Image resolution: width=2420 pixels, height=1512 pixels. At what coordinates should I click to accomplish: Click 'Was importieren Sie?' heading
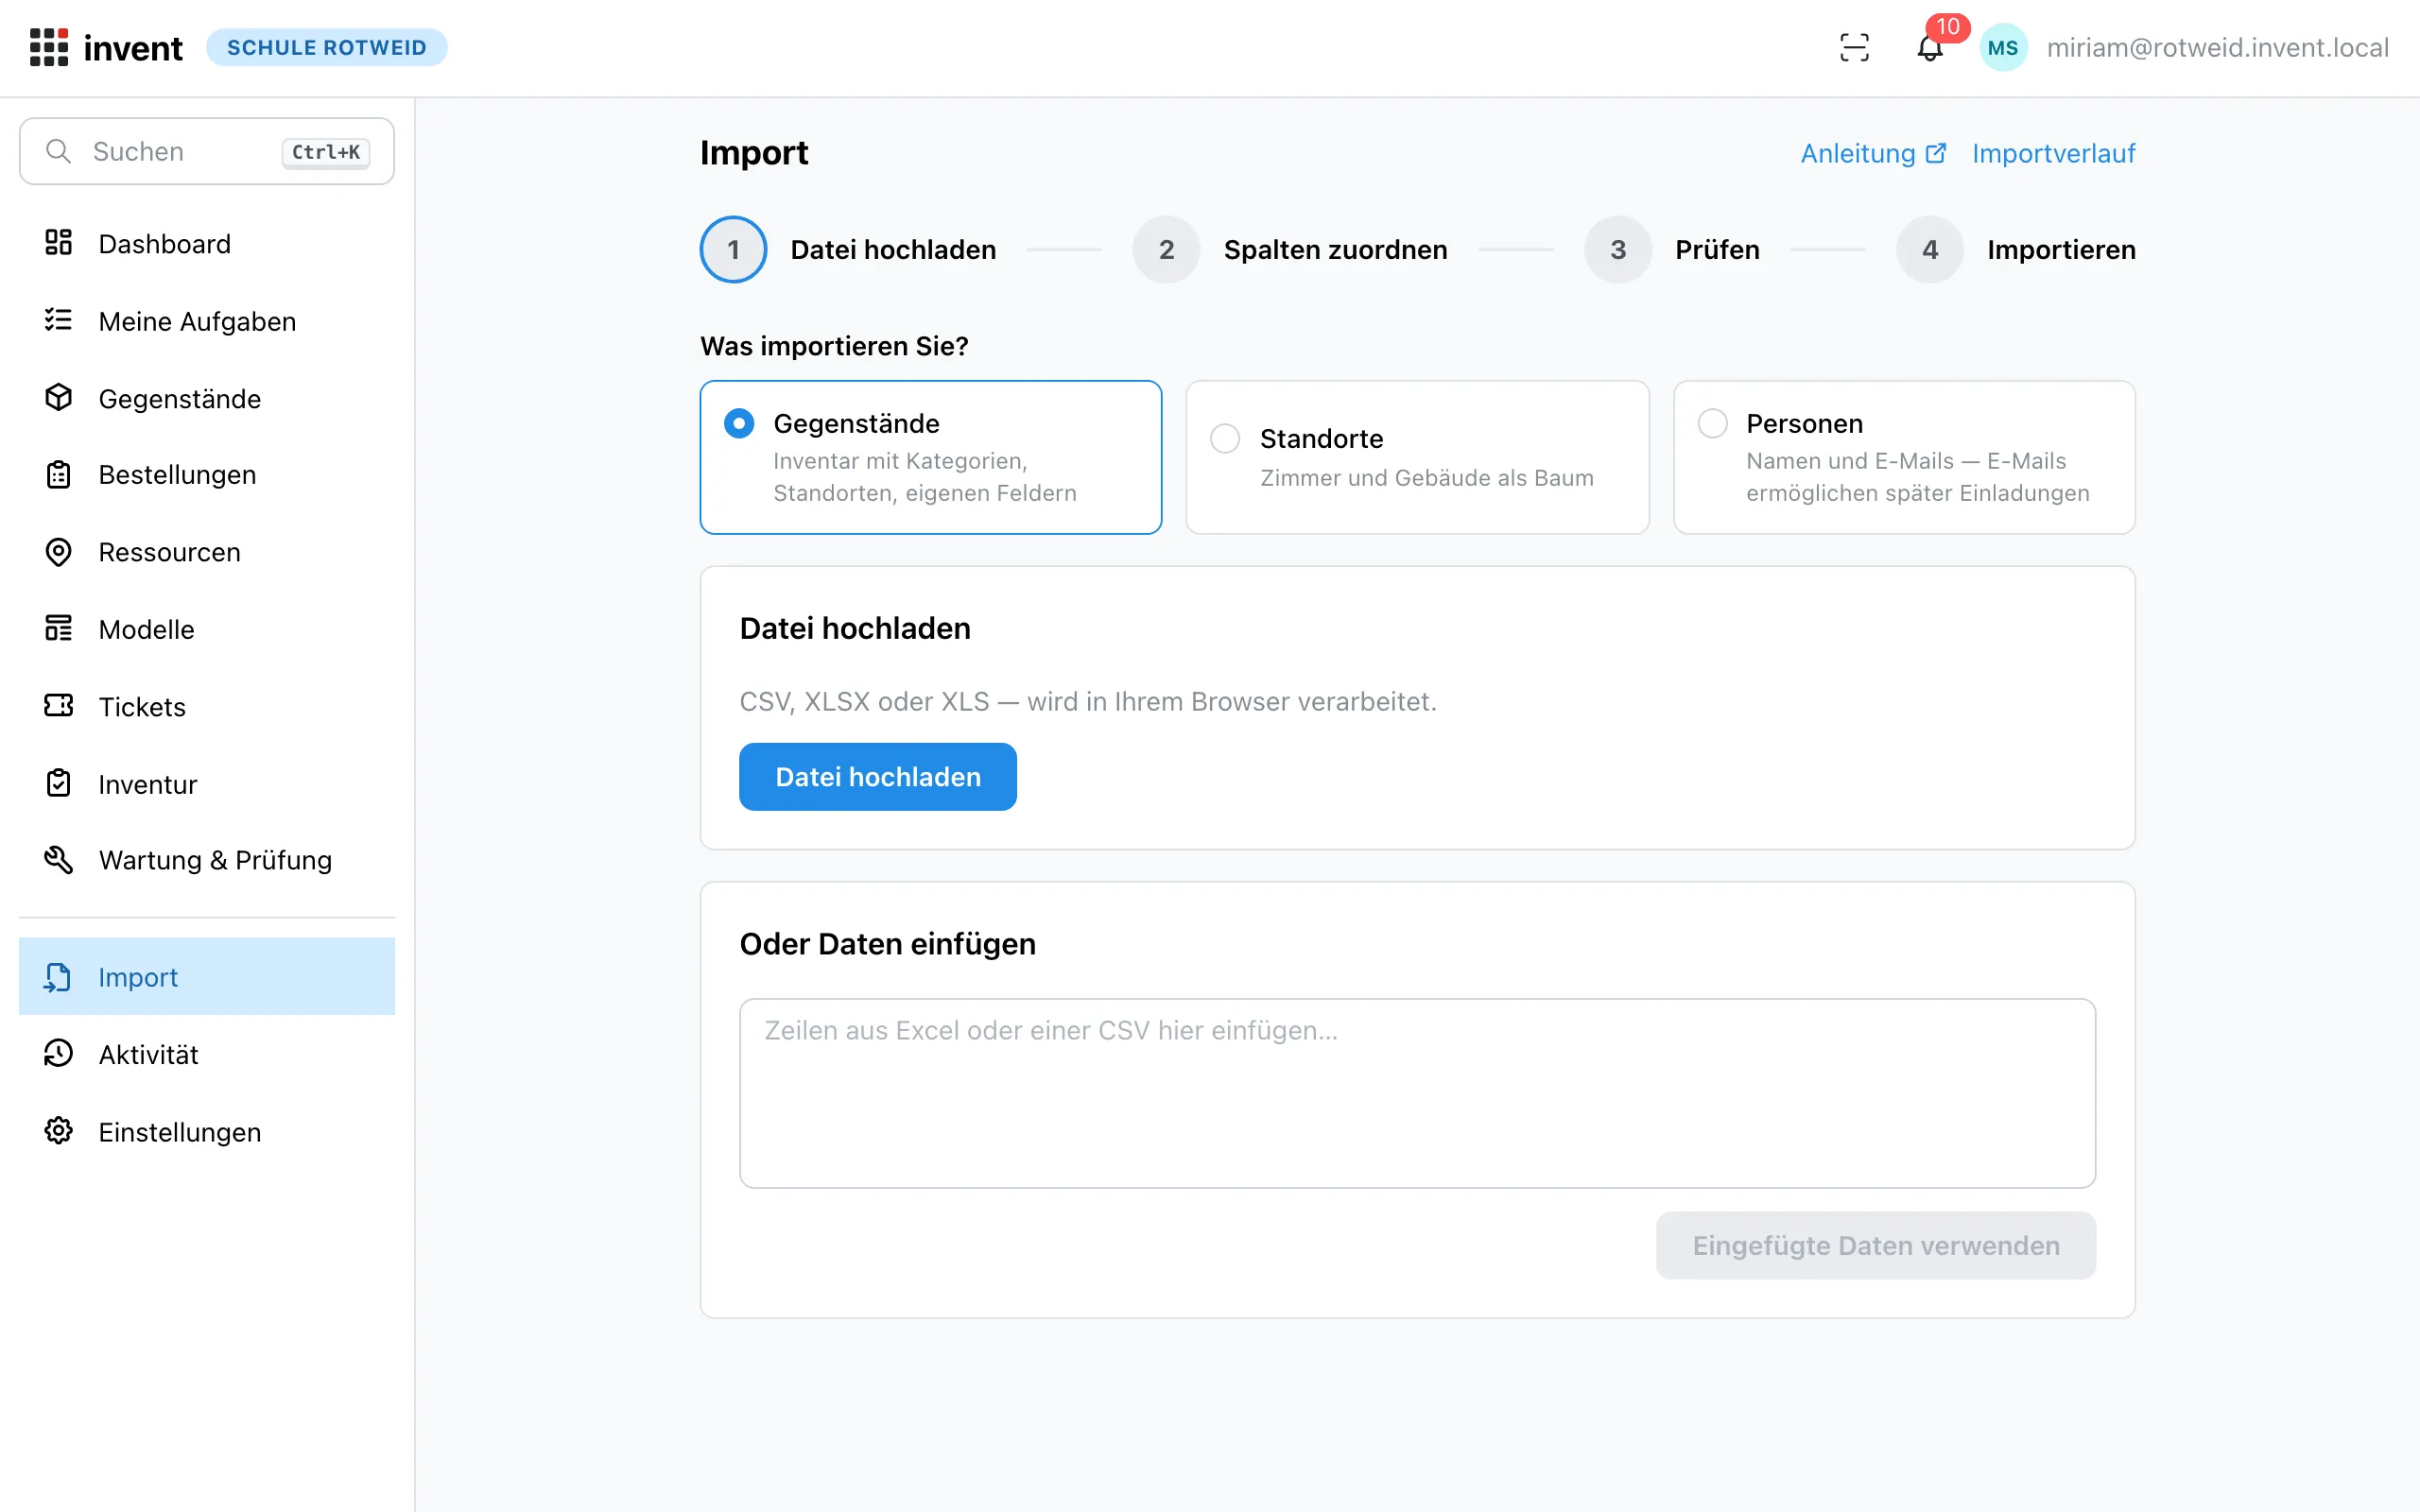click(834, 346)
